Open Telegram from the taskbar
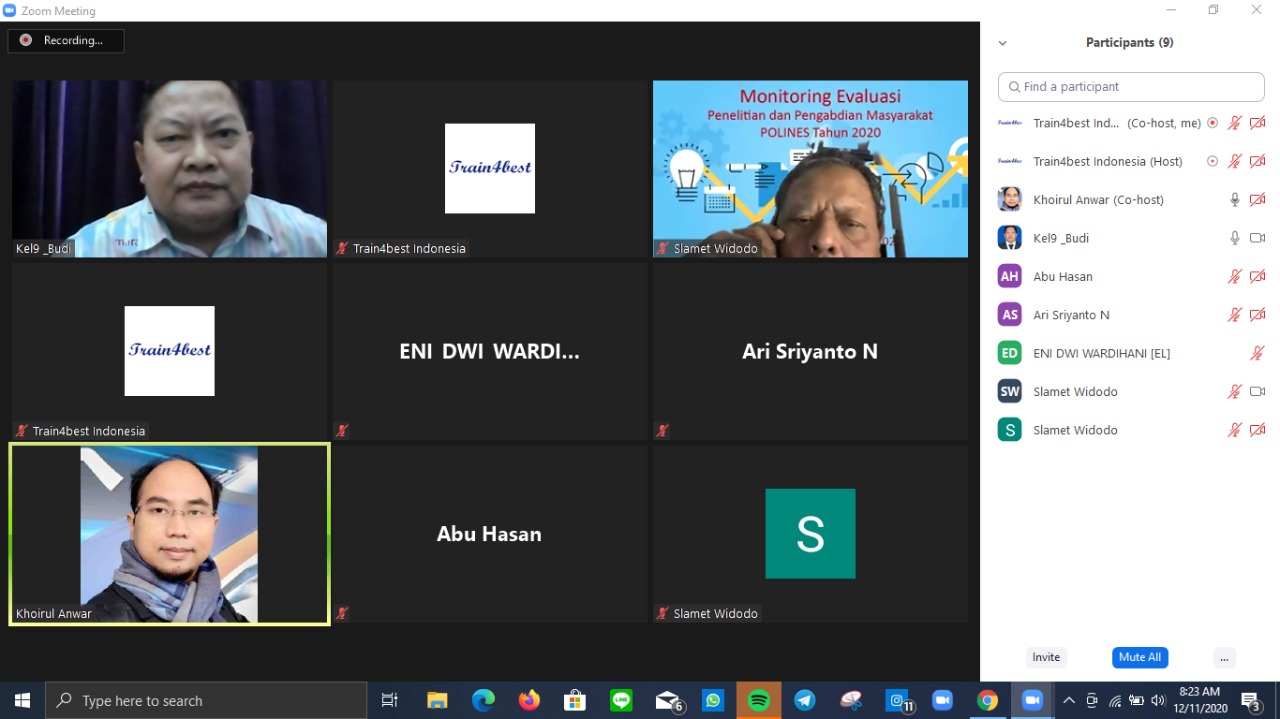Viewport: 1280px width, 719px height. [x=805, y=701]
